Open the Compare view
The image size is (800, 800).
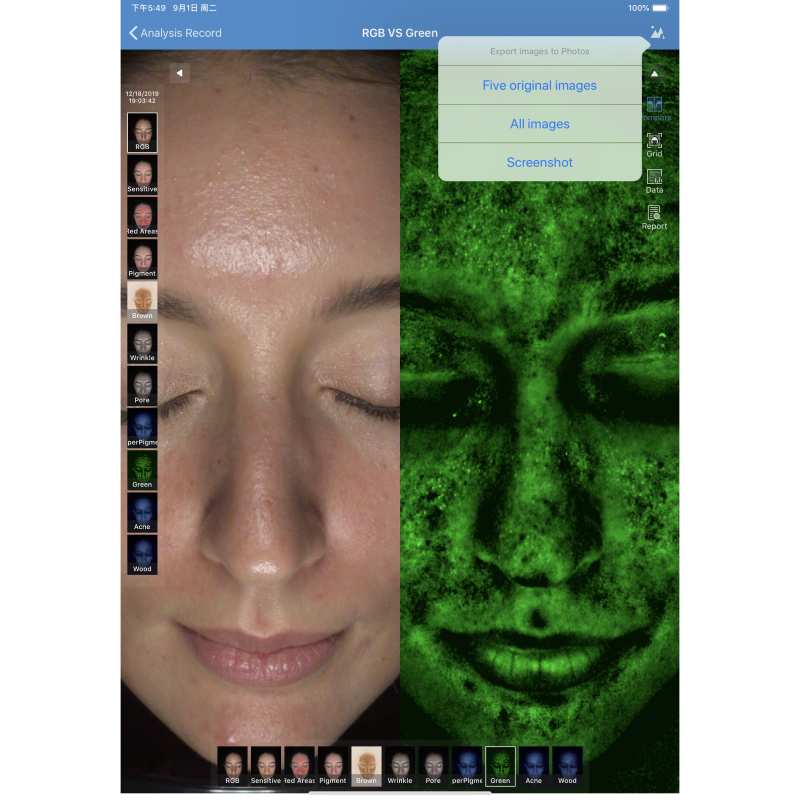pos(654,107)
